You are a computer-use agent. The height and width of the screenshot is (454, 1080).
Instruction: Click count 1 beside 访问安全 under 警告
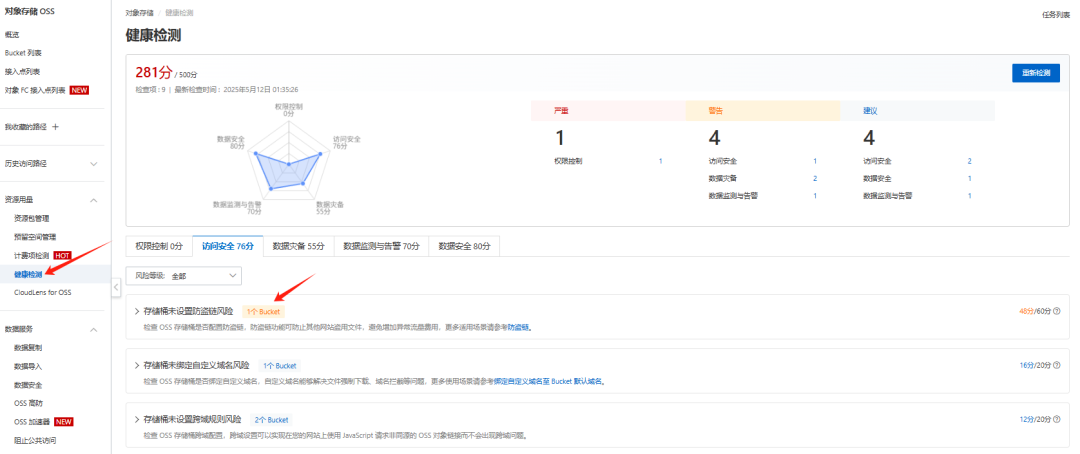click(815, 161)
